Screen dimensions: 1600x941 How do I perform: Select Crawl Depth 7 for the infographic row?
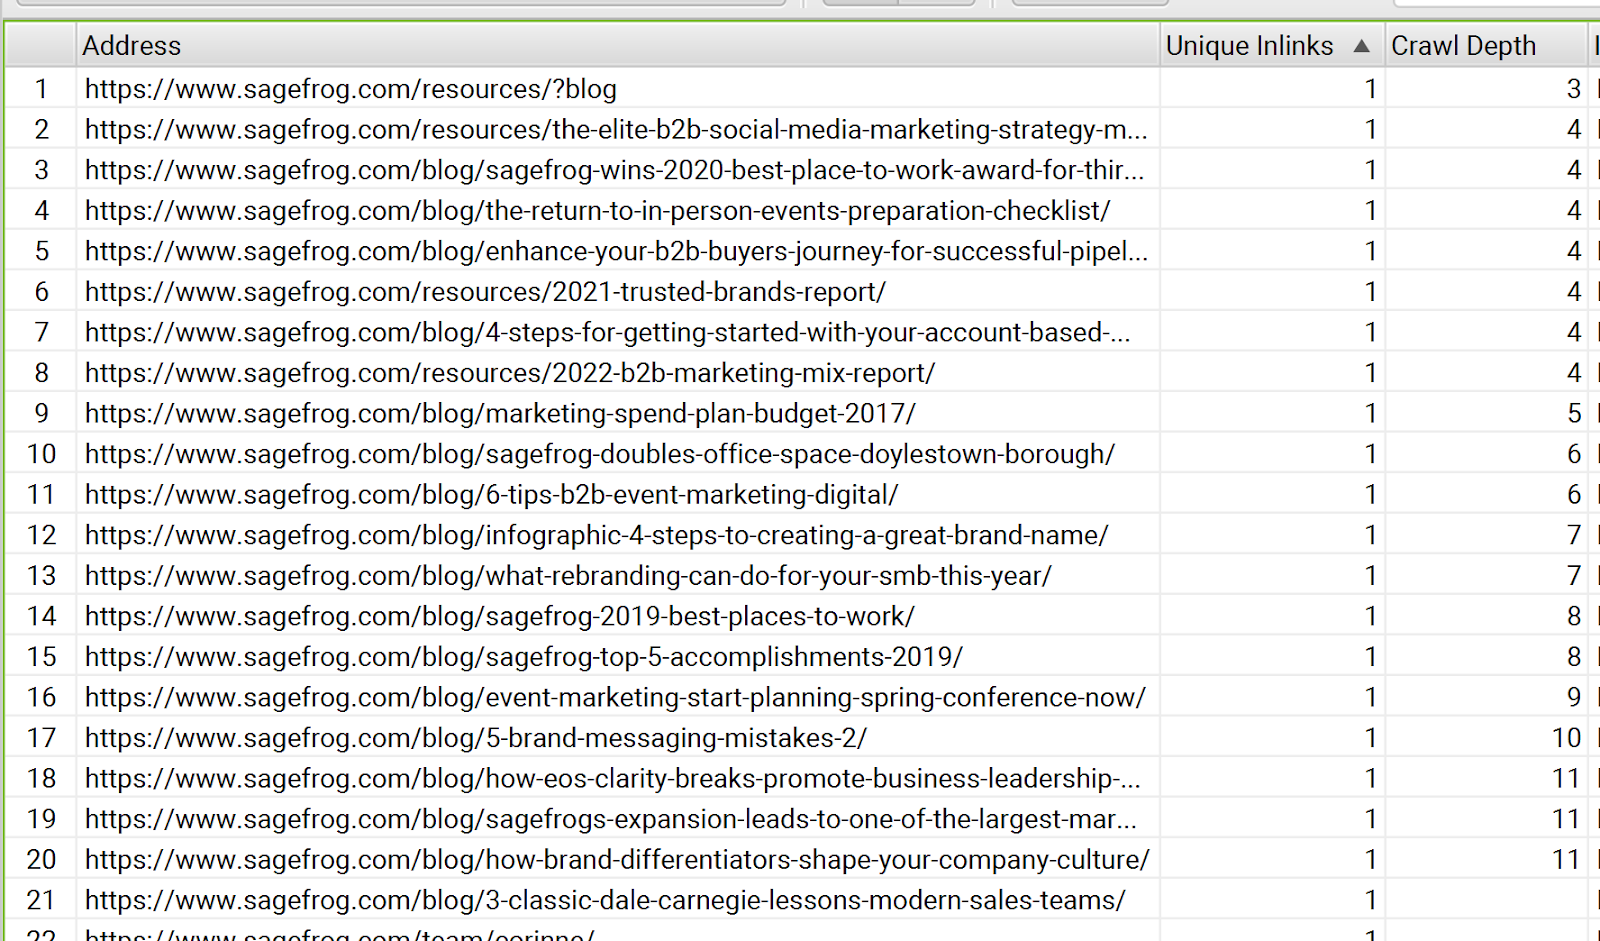point(1573,535)
